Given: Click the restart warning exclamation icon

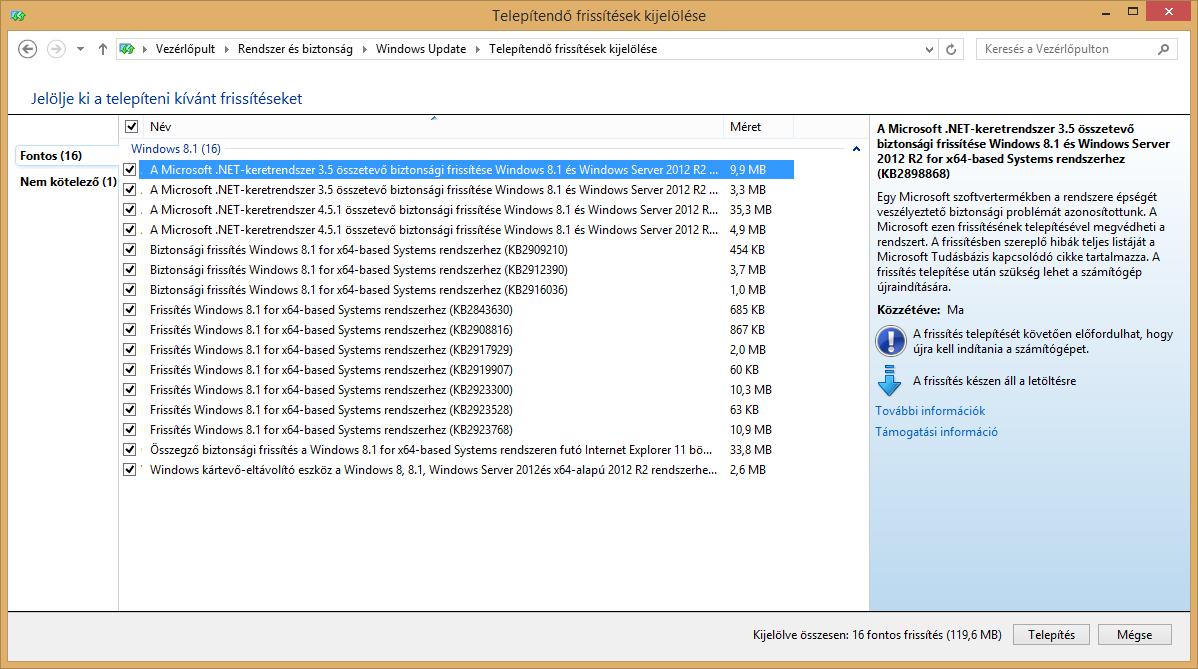Looking at the screenshot, I should coord(890,341).
